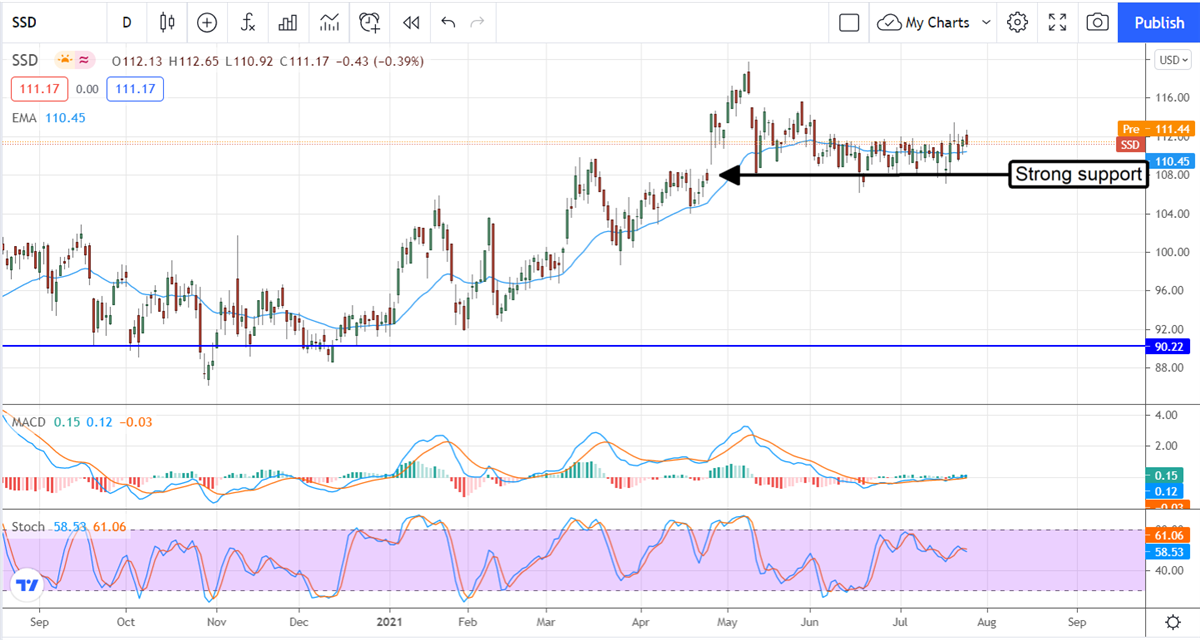Click the TradingView logo
Viewport: 1200px width, 640px height.
(26, 585)
